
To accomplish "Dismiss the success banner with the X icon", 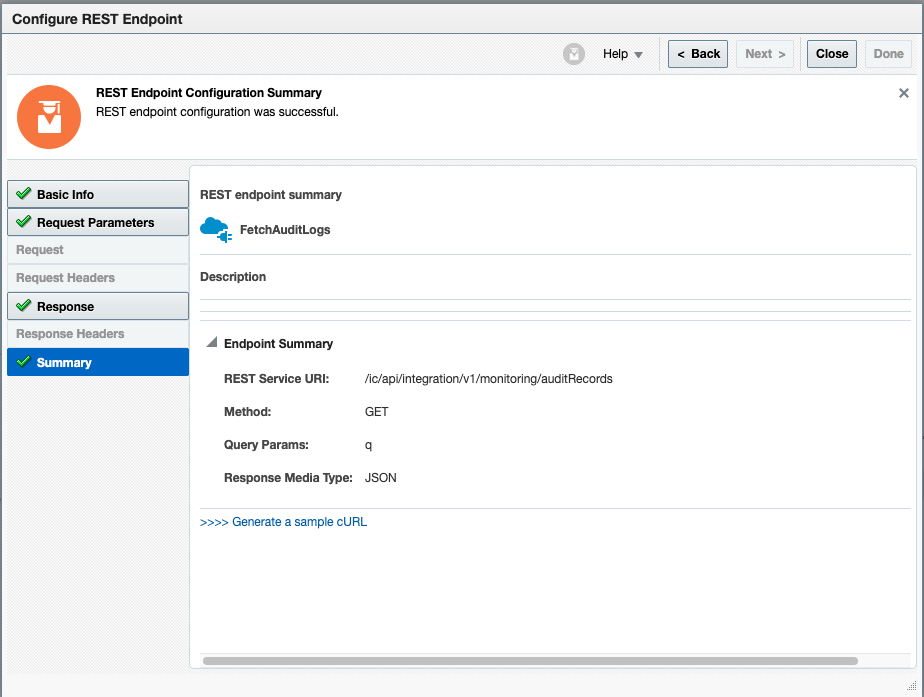I will click(x=904, y=92).
